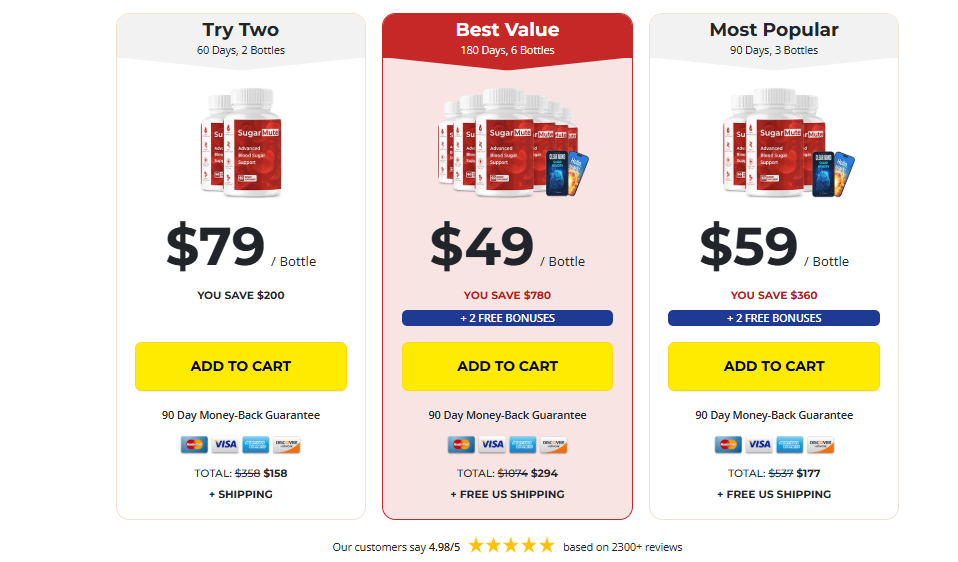Add the three-bottle Most Popular package to cart
This screenshot has width=958, height=562.
774,366
